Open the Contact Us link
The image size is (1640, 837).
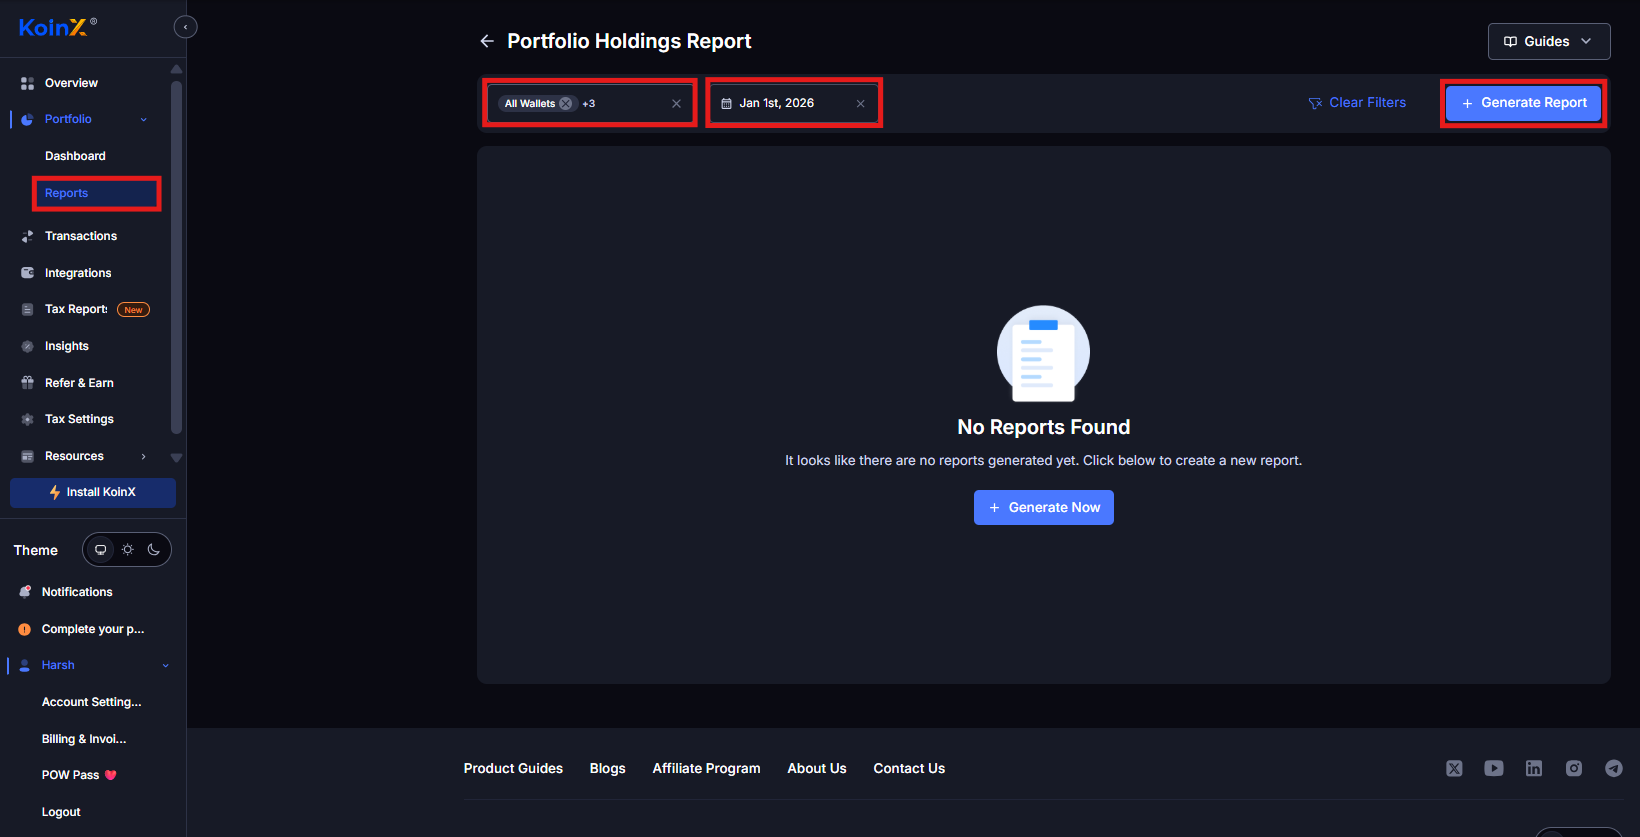[x=909, y=768]
